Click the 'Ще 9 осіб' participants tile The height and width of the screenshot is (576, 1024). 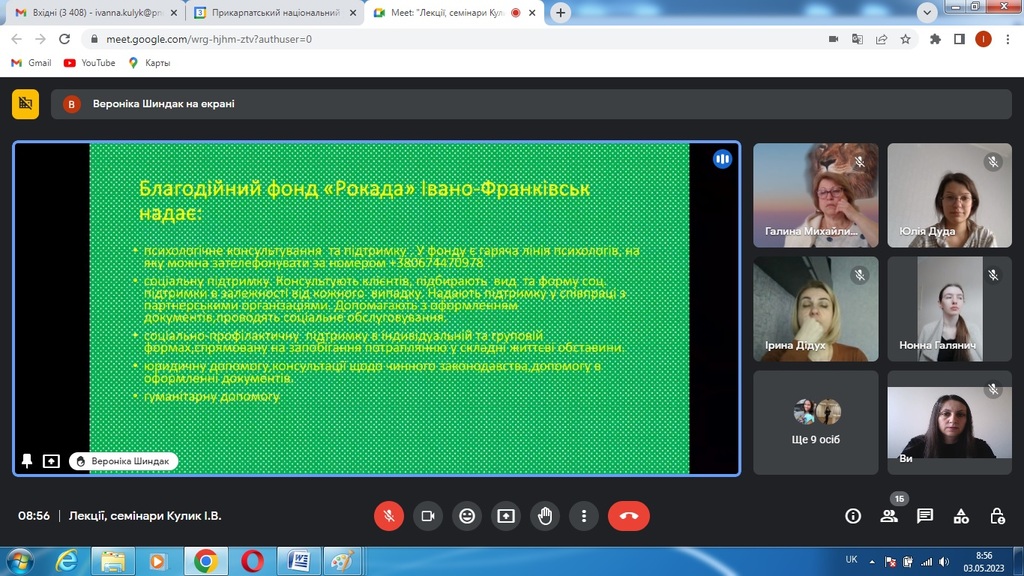(x=816, y=423)
